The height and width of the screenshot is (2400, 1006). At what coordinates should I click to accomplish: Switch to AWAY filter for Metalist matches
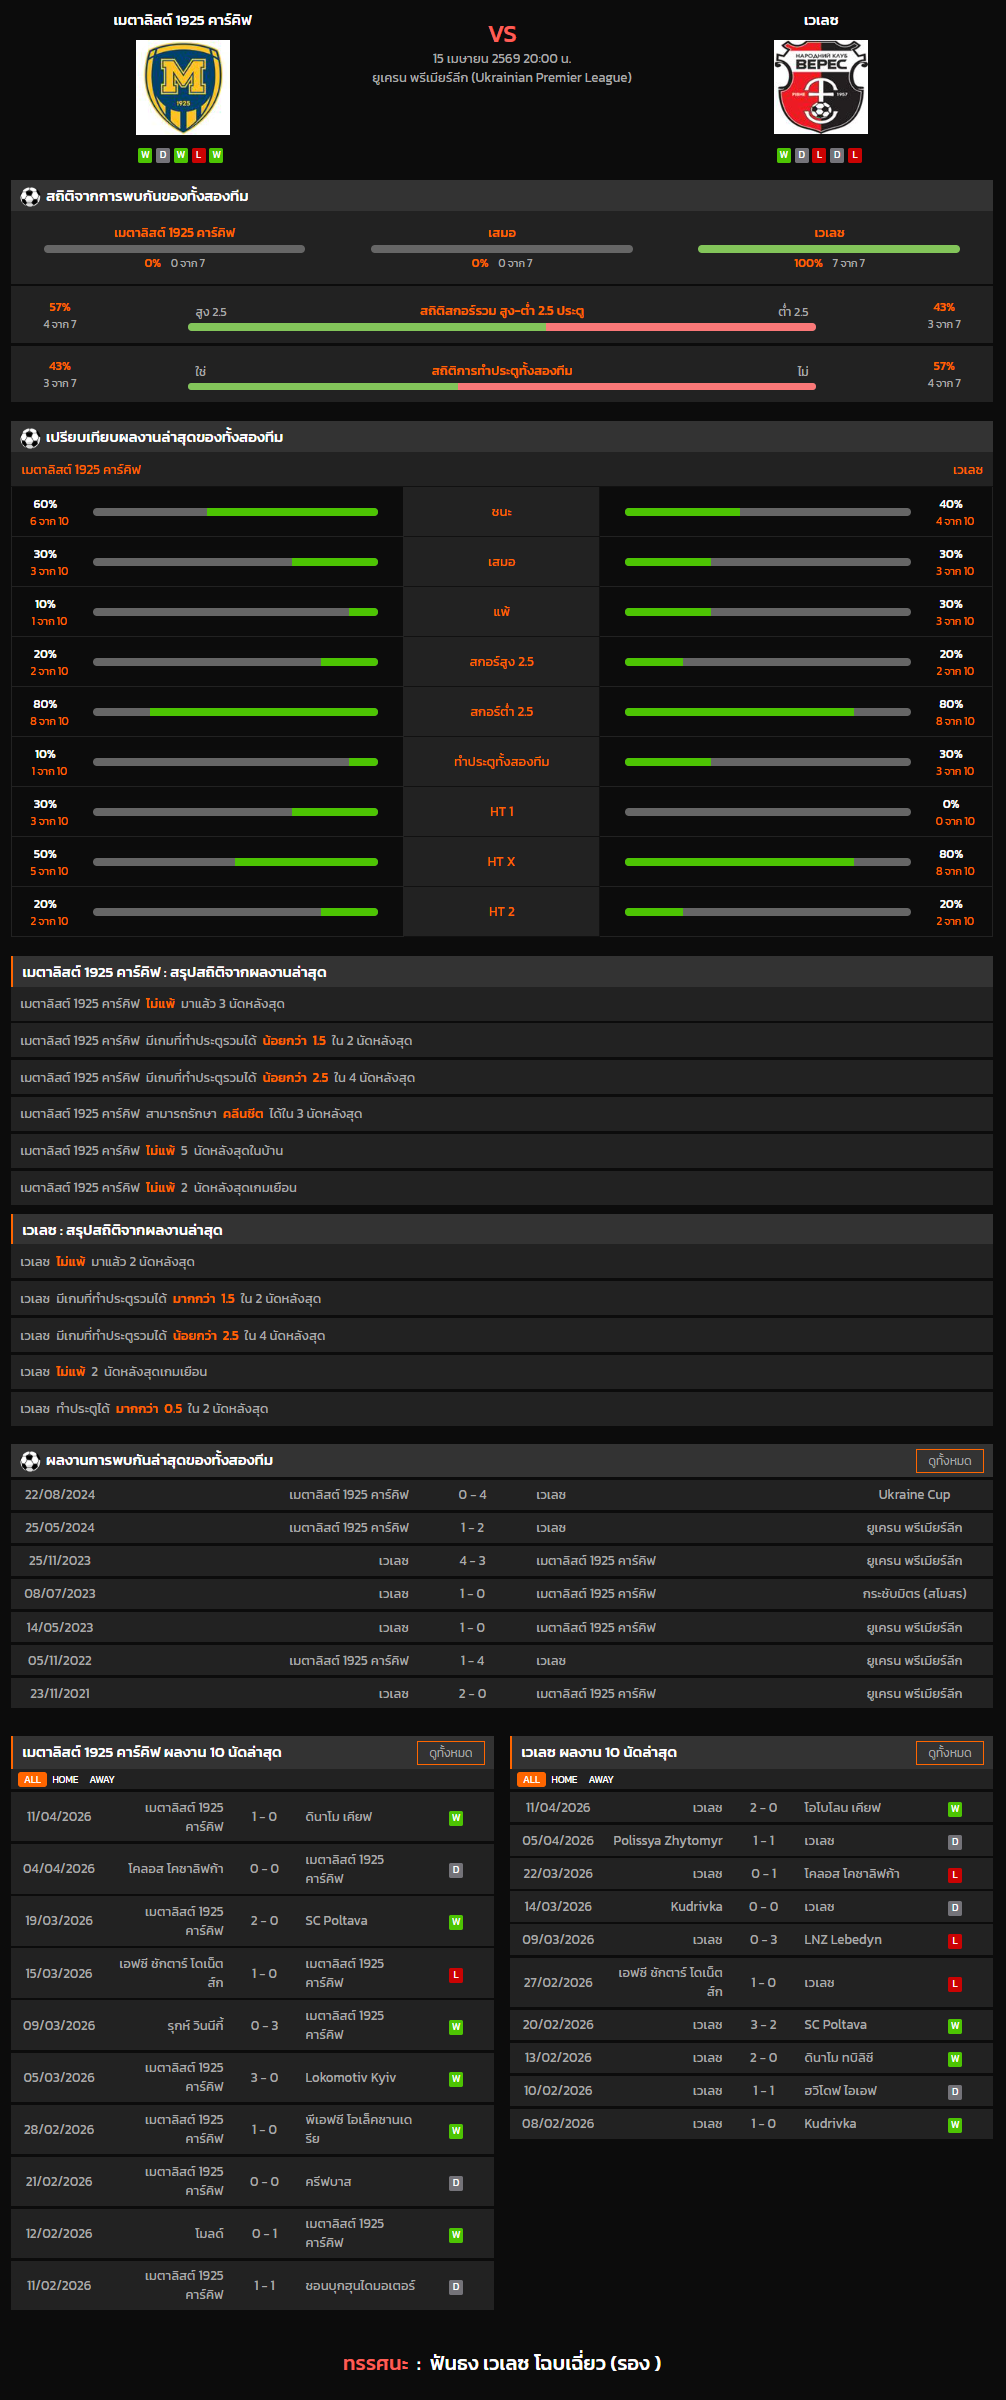102,1780
